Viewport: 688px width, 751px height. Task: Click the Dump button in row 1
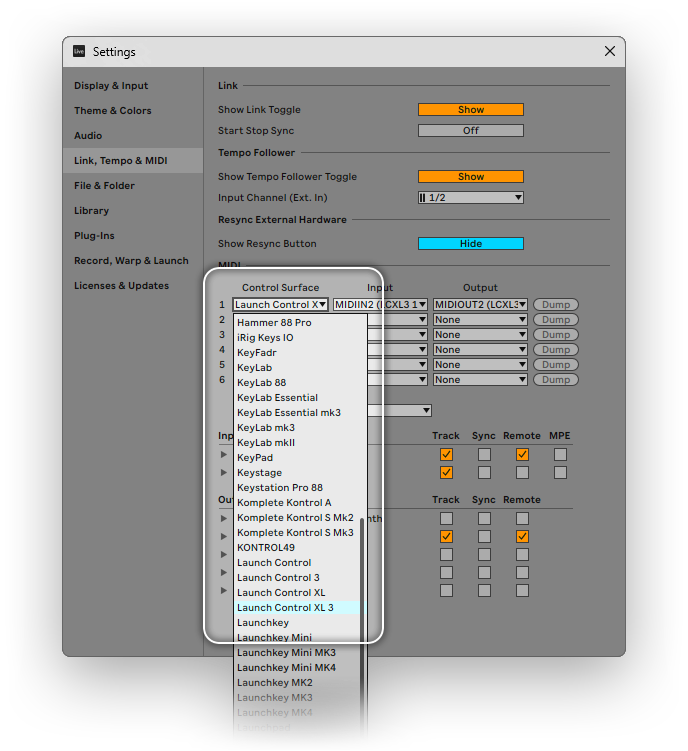click(556, 305)
